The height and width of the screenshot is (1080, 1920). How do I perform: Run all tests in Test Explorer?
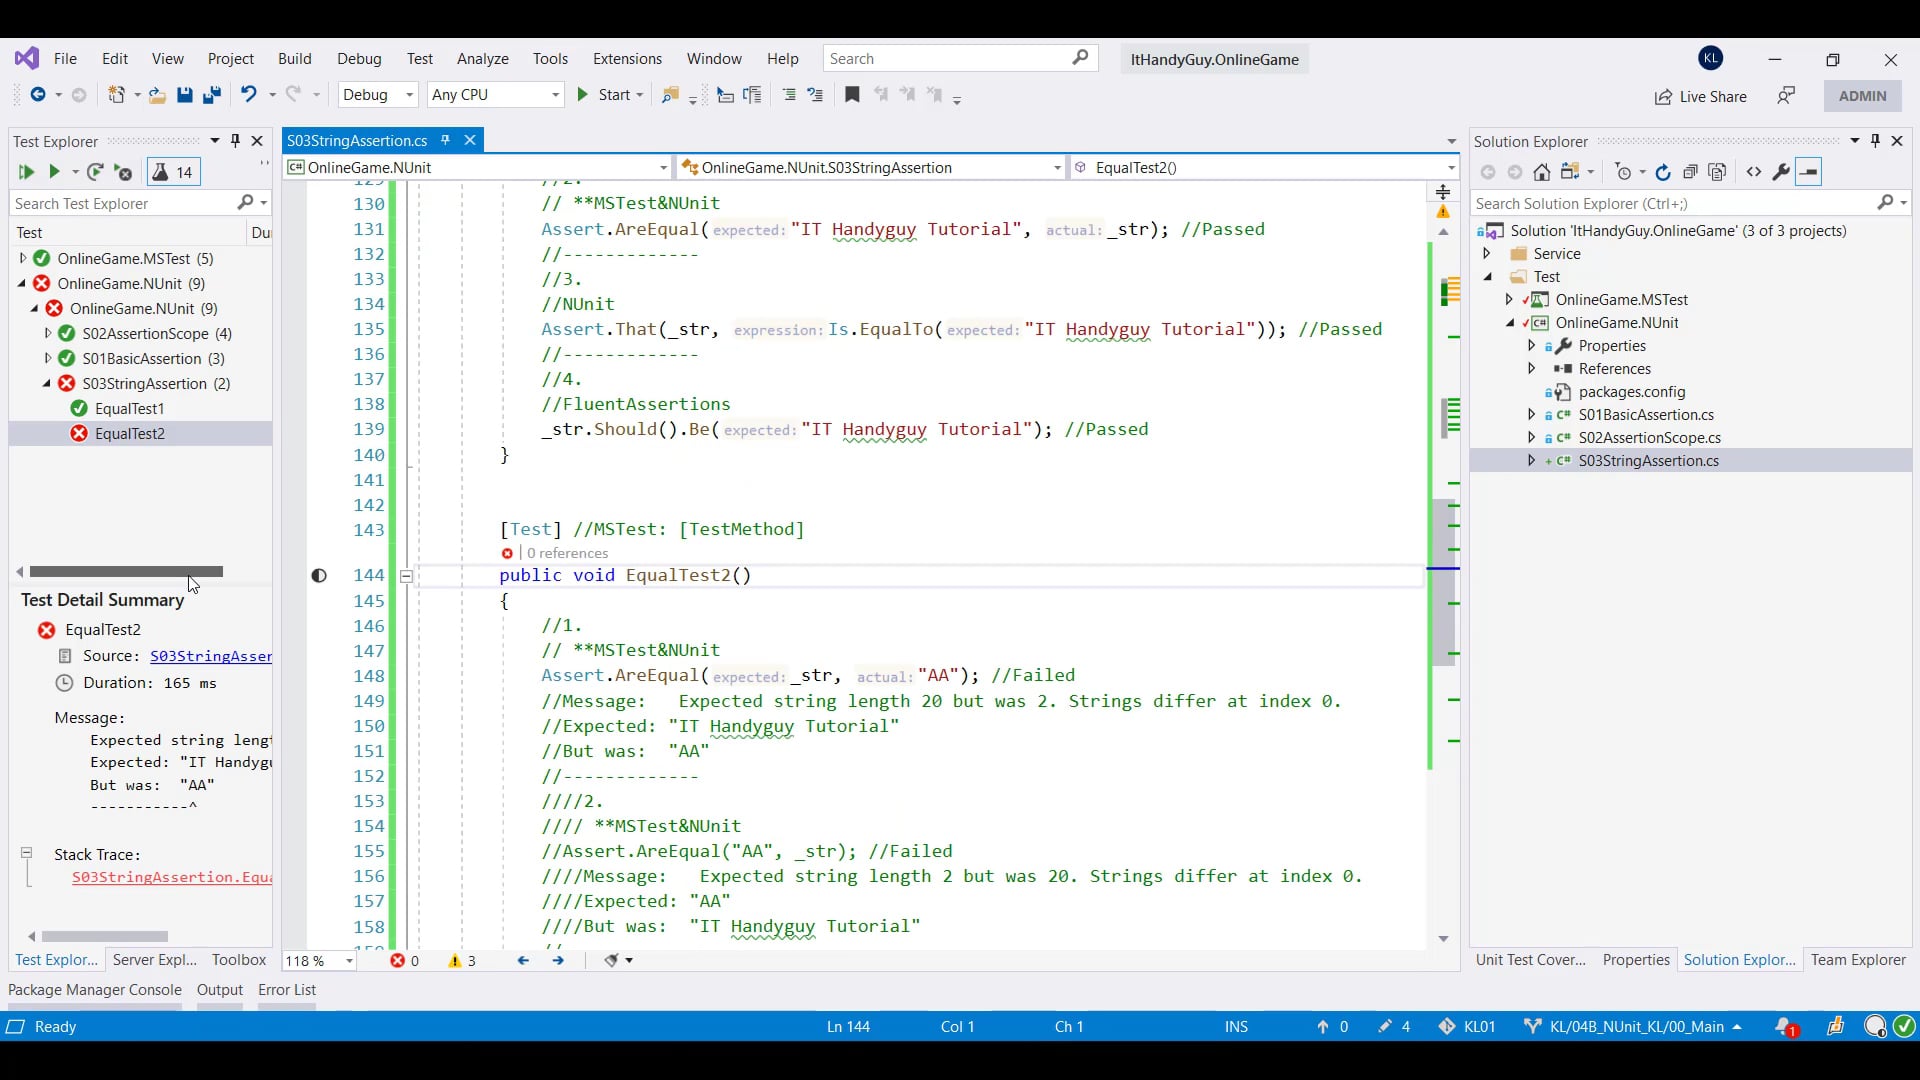(x=26, y=172)
